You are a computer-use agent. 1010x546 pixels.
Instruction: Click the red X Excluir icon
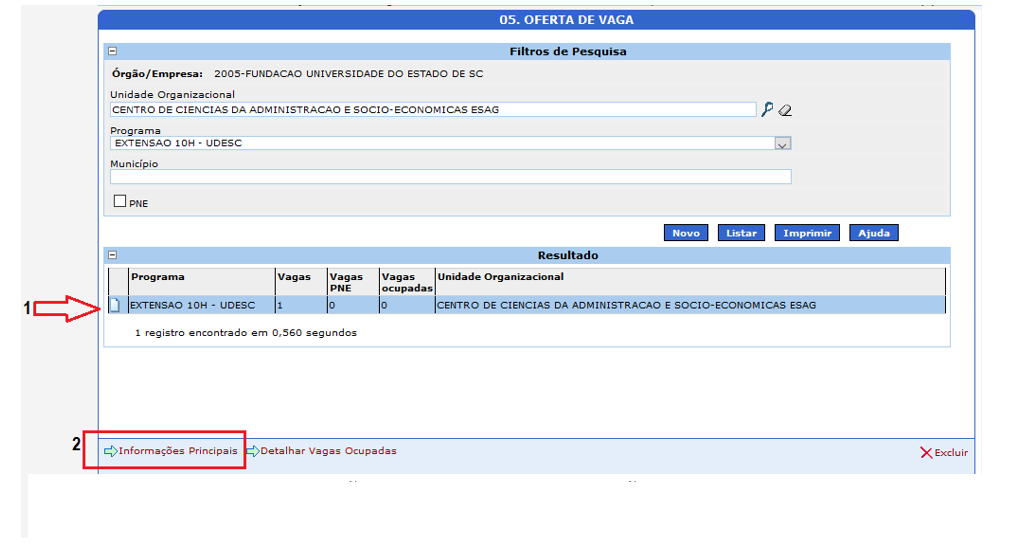coord(926,453)
